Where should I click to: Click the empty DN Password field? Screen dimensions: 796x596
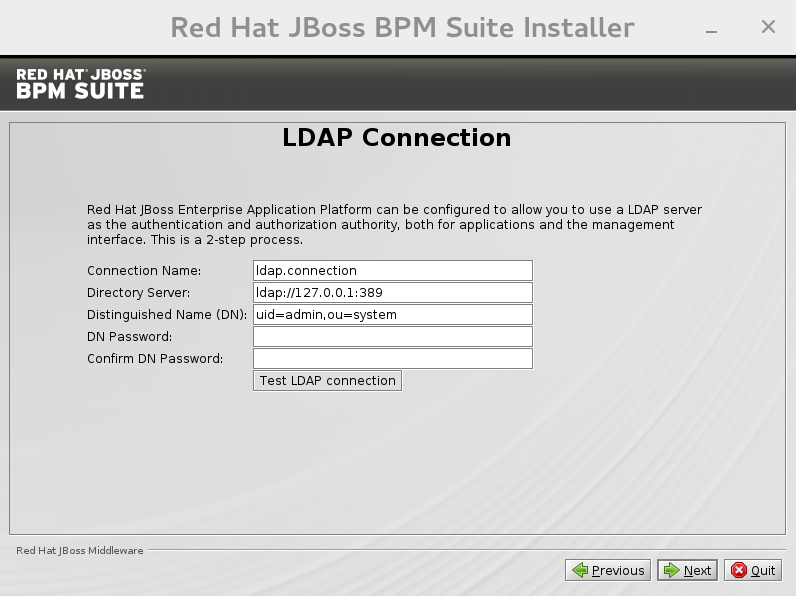coord(392,337)
